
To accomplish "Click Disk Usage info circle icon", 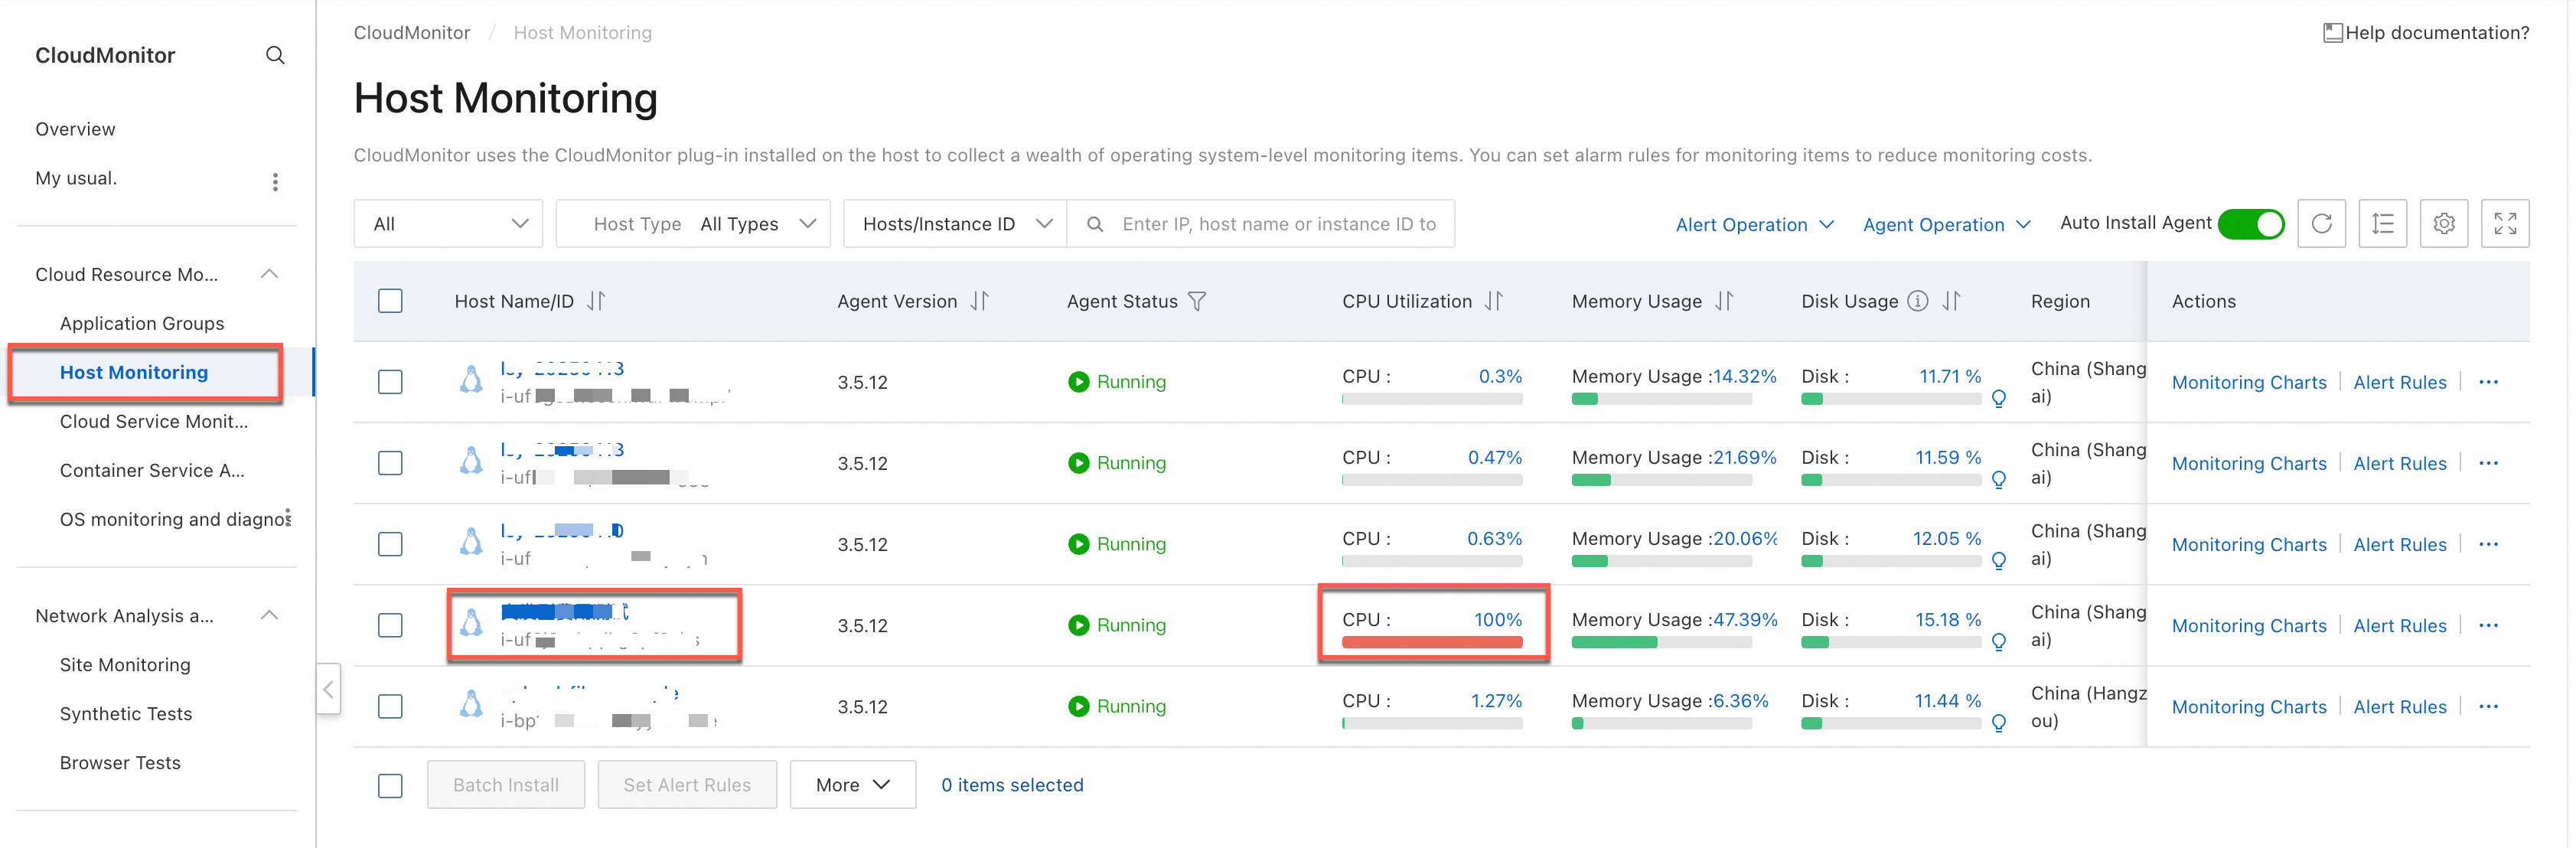I will (1917, 301).
